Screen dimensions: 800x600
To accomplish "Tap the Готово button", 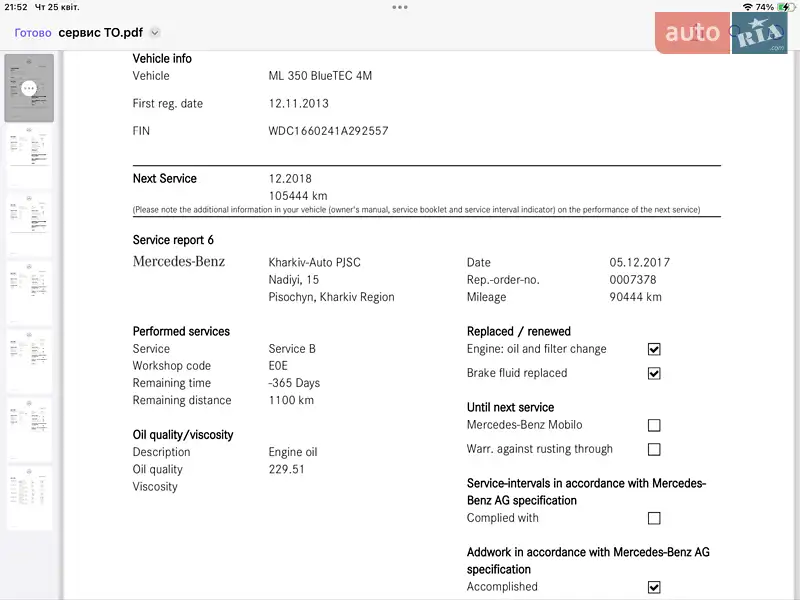I will pyautogui.click(x=33, y=33).
